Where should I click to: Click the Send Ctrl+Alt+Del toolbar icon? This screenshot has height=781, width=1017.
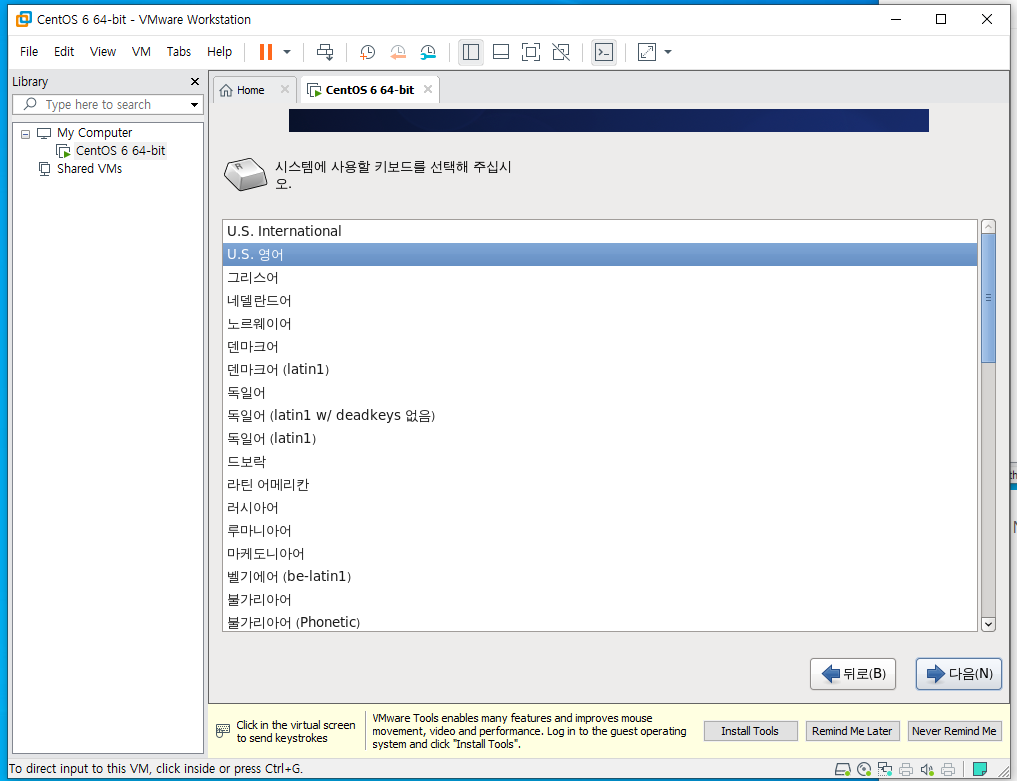click(x=325, y=52)
